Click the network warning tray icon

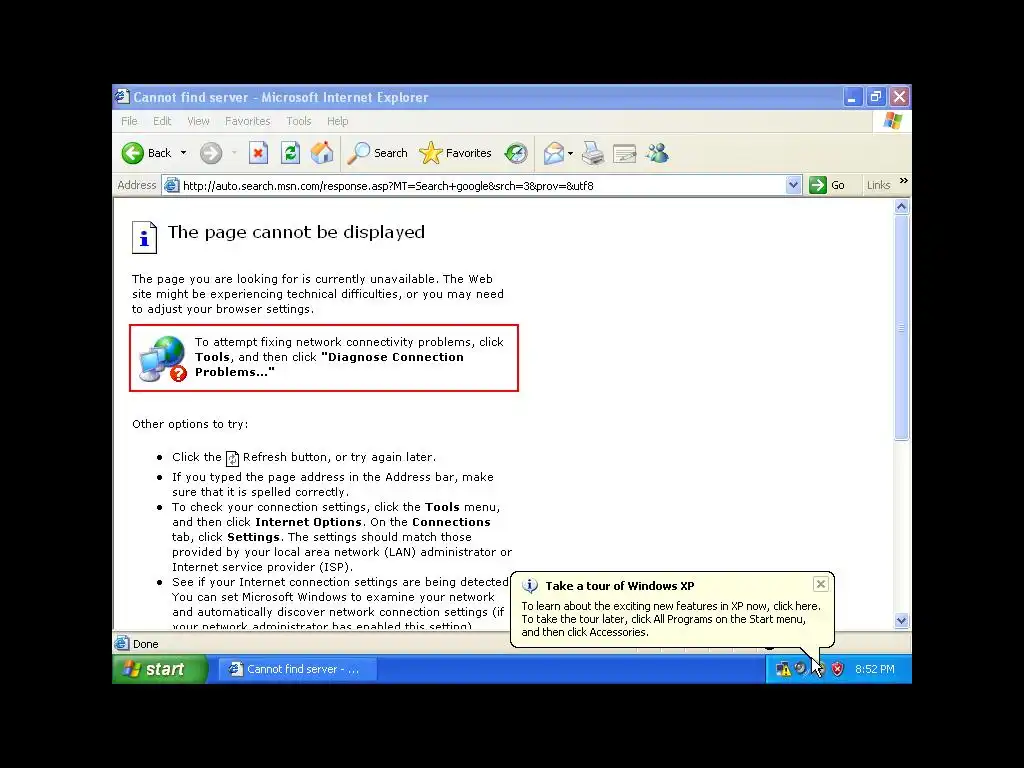pyautogui.click(x=782, y=669)
